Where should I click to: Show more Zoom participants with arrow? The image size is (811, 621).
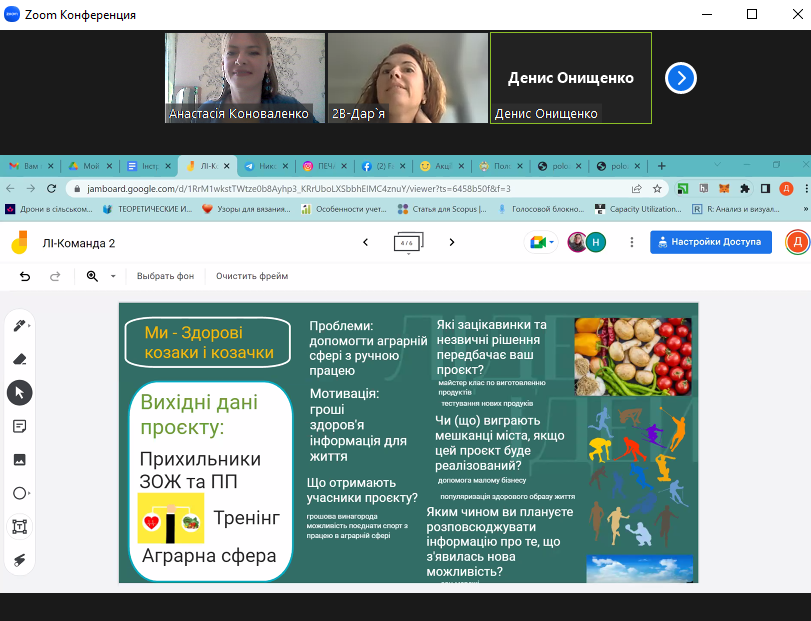[x=681, y=78]
